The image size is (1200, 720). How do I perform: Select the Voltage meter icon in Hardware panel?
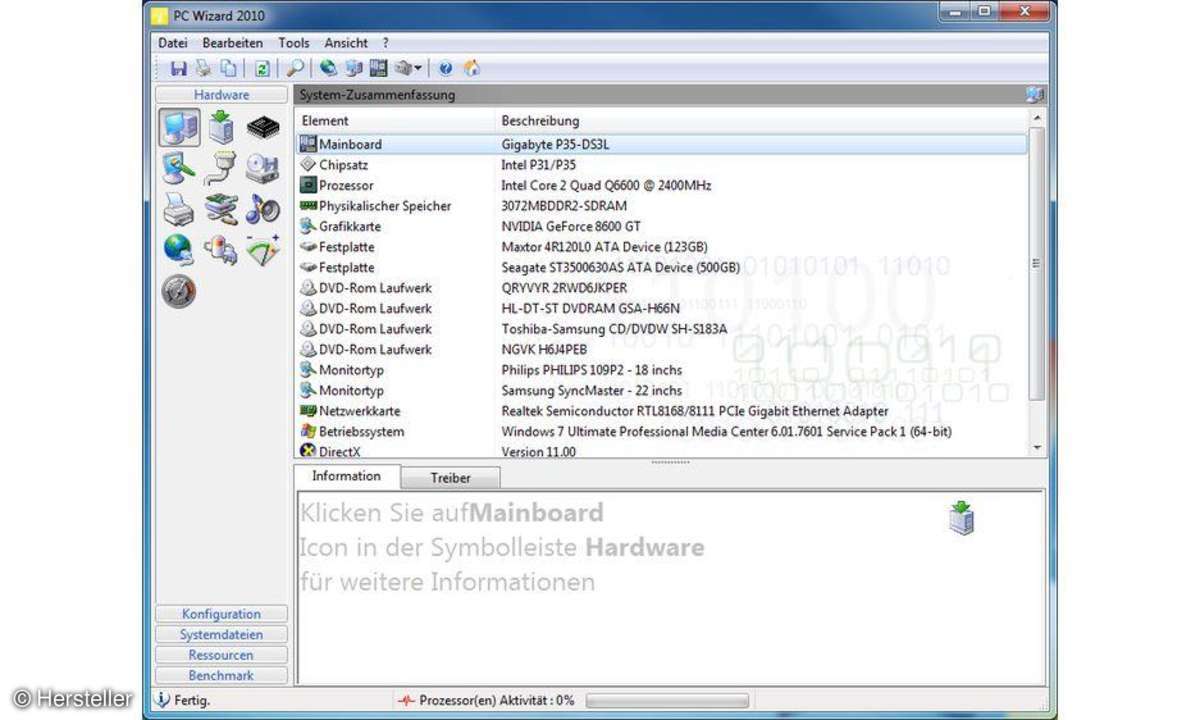(x=263, y=250)
